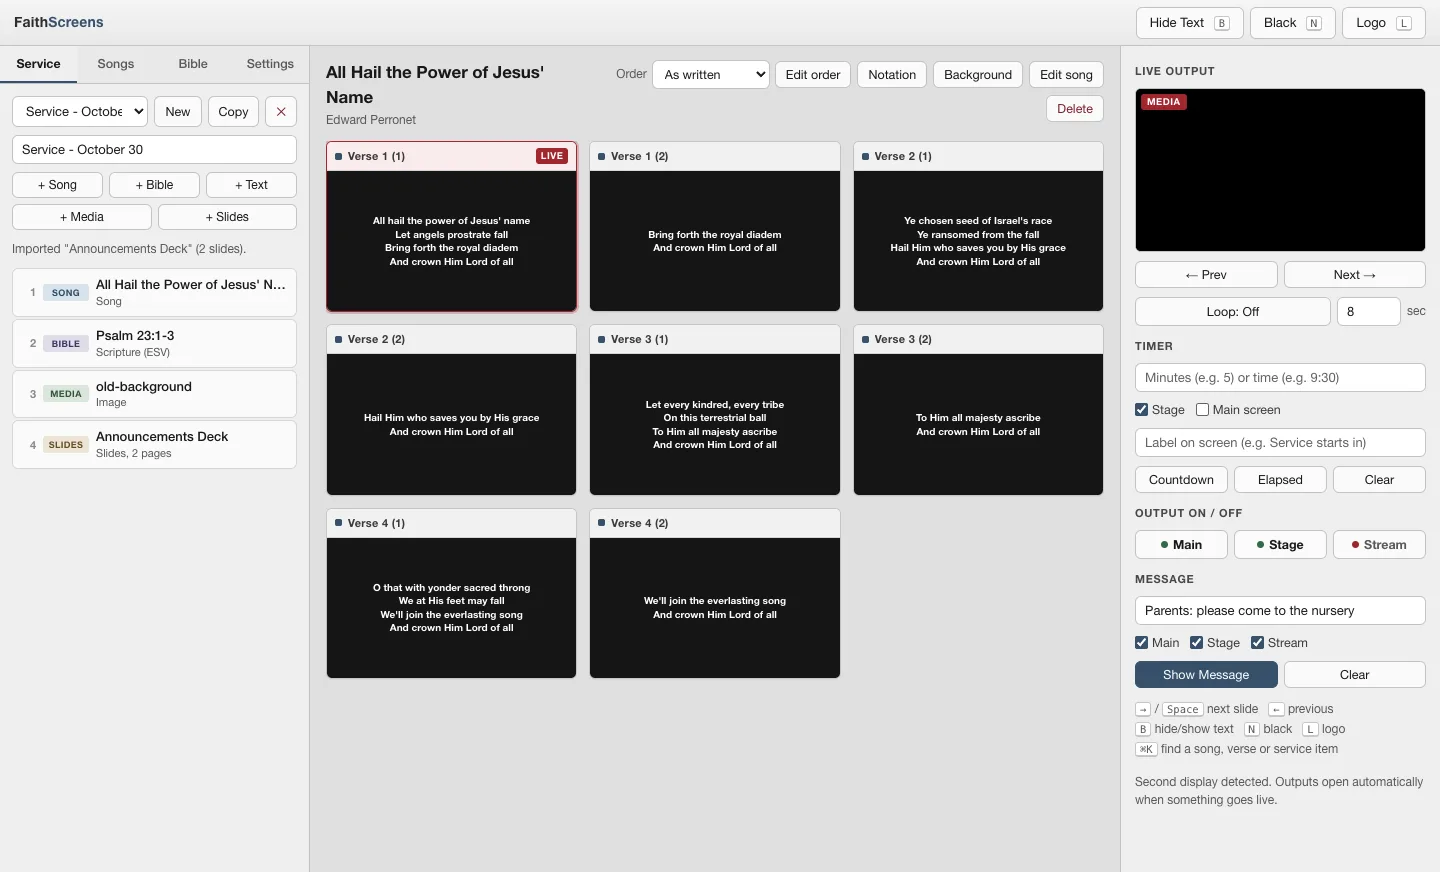The image size is (1440, 872).
Task: Click the Next slide arrow button
Action: tap(1355, 274)
